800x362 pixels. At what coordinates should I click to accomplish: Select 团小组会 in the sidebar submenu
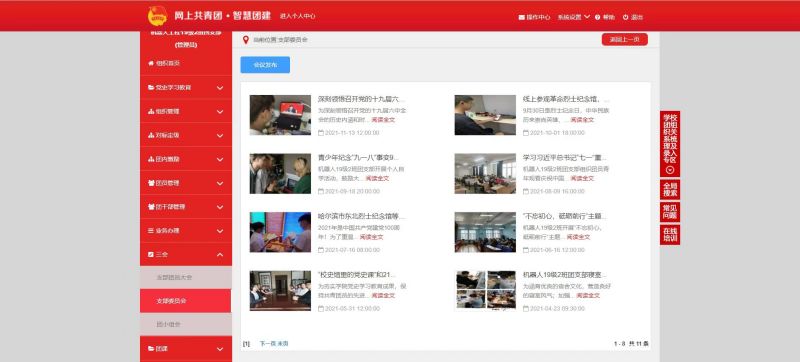tap(186, 324)
